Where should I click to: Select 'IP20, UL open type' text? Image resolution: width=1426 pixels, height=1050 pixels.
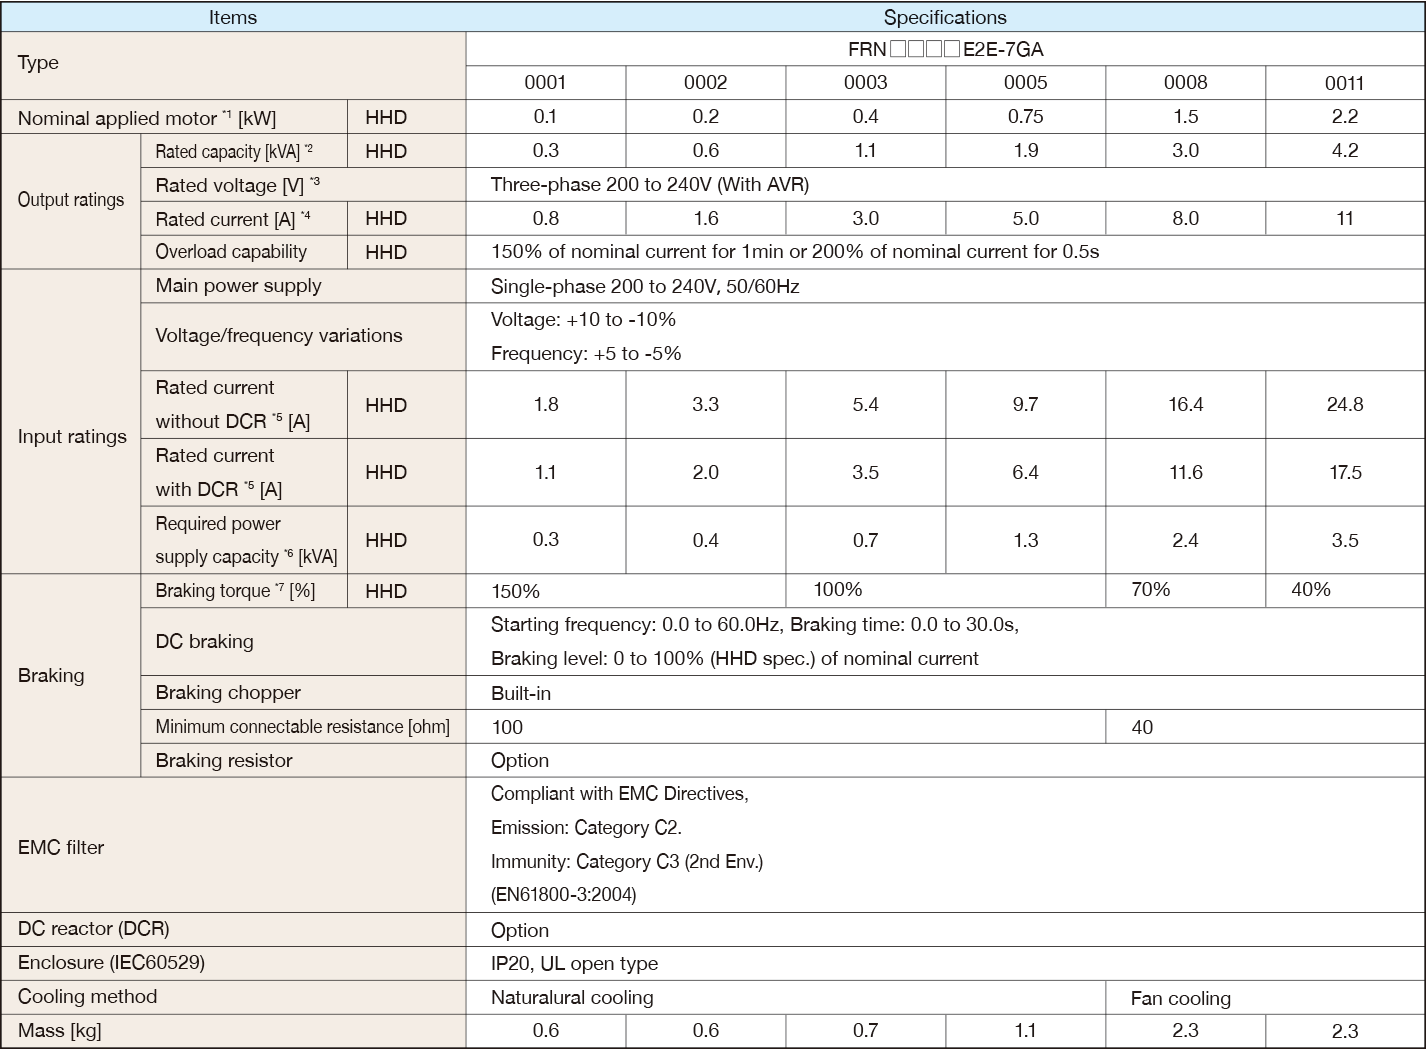(x=574, y=964)
